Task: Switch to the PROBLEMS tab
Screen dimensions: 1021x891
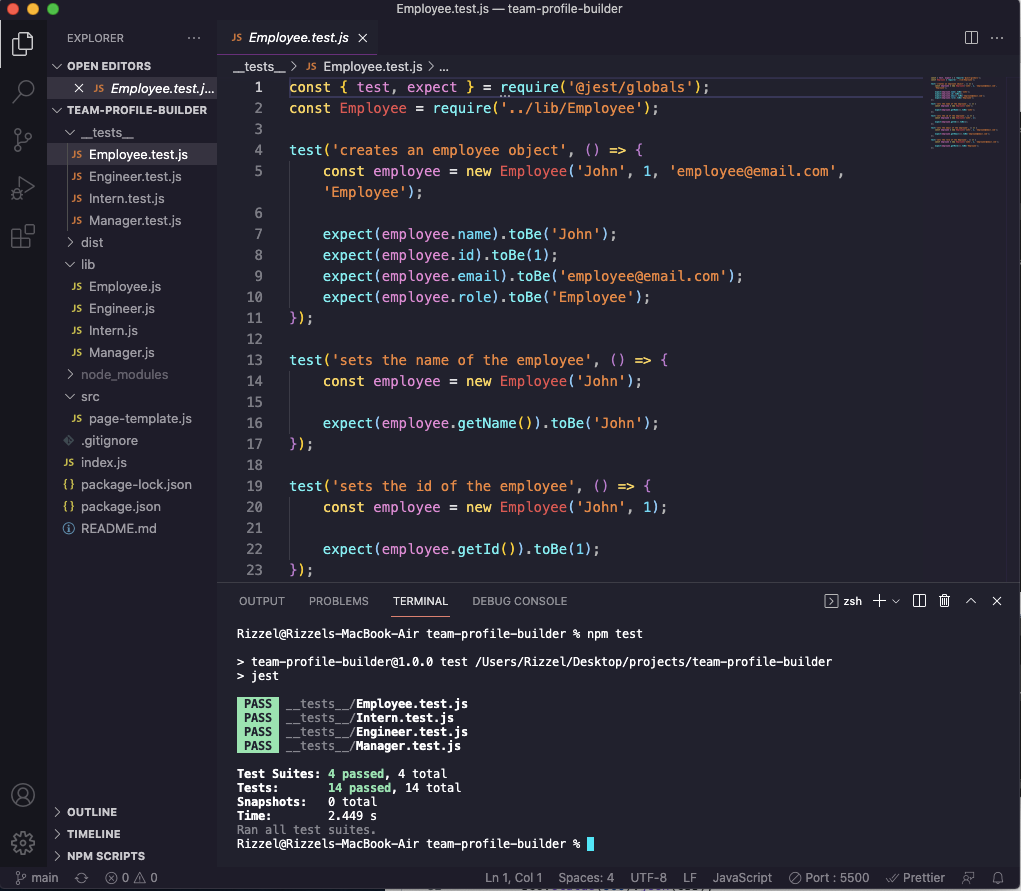Action: point(338,600)
